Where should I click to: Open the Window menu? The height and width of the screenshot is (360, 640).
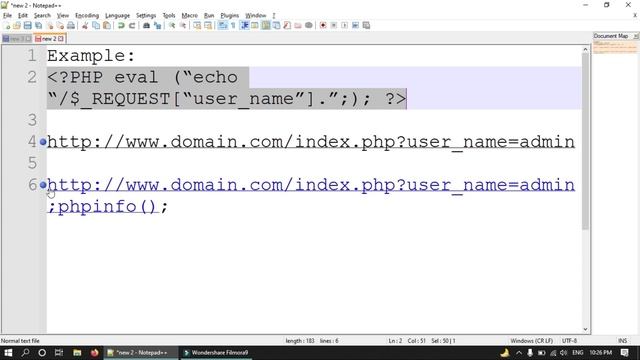pos(256,16)
